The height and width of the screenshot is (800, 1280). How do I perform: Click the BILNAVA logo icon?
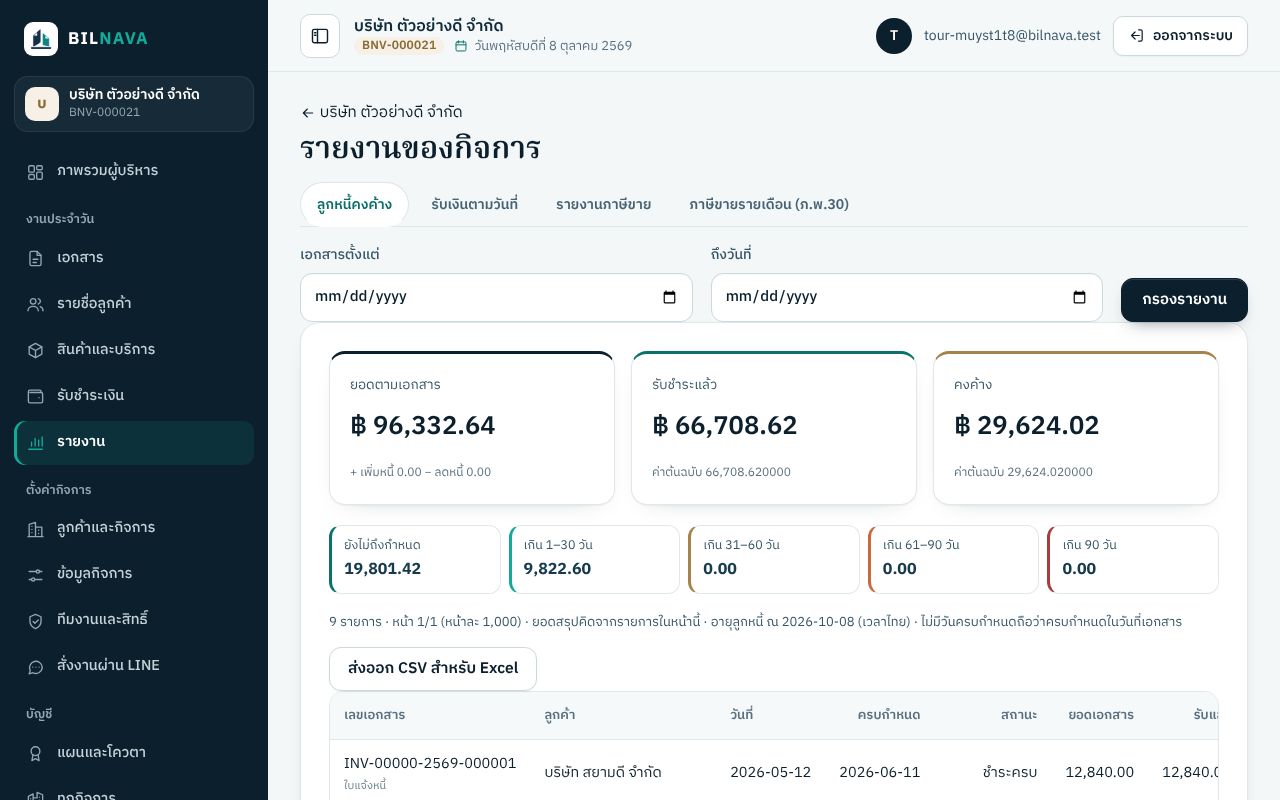(41, 39)
